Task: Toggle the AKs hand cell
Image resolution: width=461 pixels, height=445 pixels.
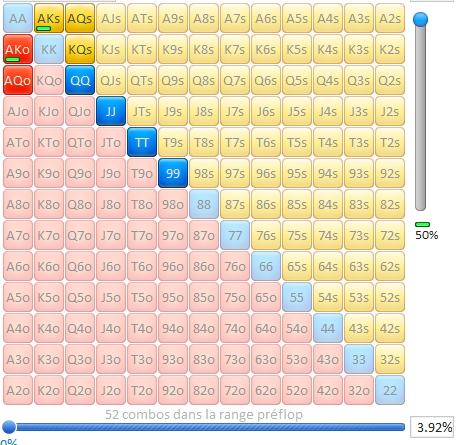Action: (x=49, y=18)
